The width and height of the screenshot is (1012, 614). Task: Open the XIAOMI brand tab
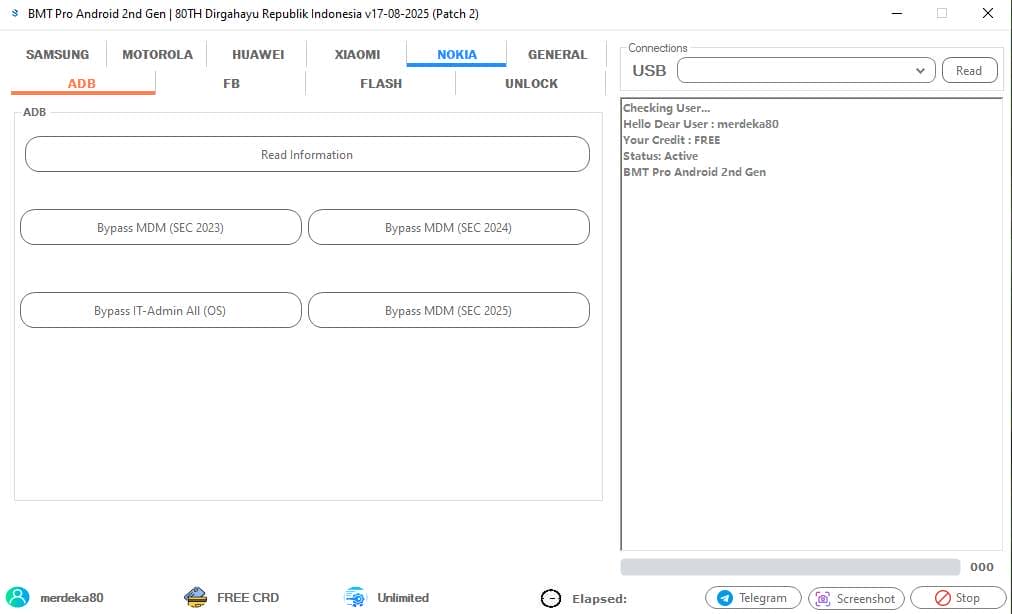point(357,55)
